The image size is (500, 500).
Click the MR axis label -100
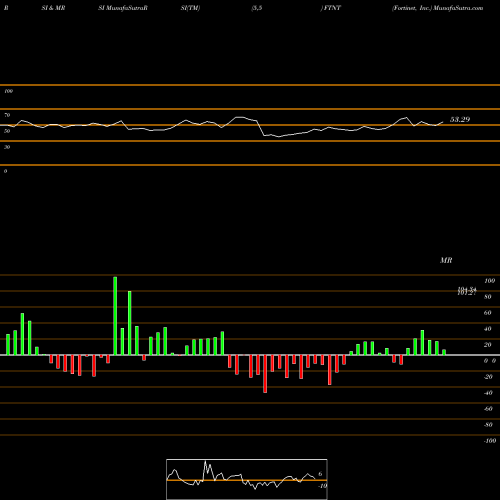pyautogui.click(x=490, y=441)
